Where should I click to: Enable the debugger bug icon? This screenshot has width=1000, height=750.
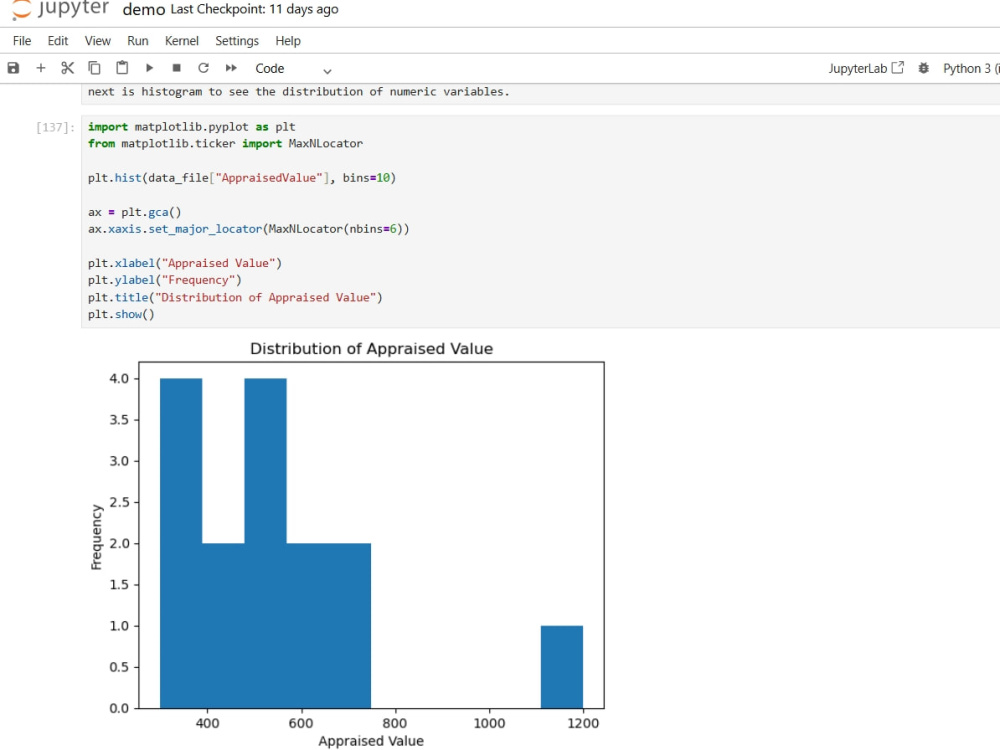tap(923, 68)
